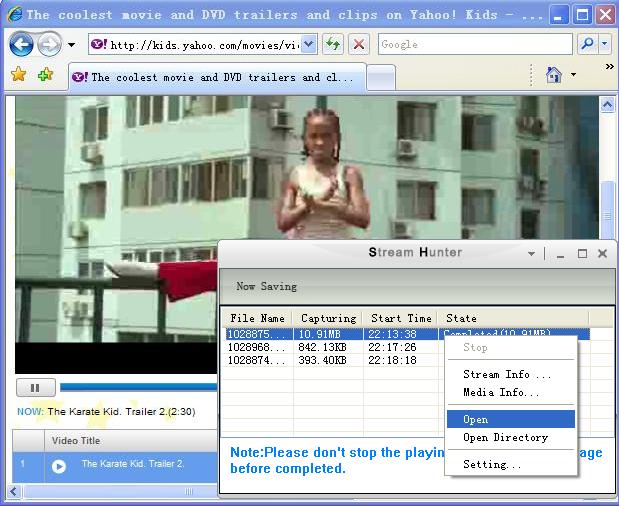Sort by the 'Start Time' column header
The image size is (619, 506).
coord(401,318)
